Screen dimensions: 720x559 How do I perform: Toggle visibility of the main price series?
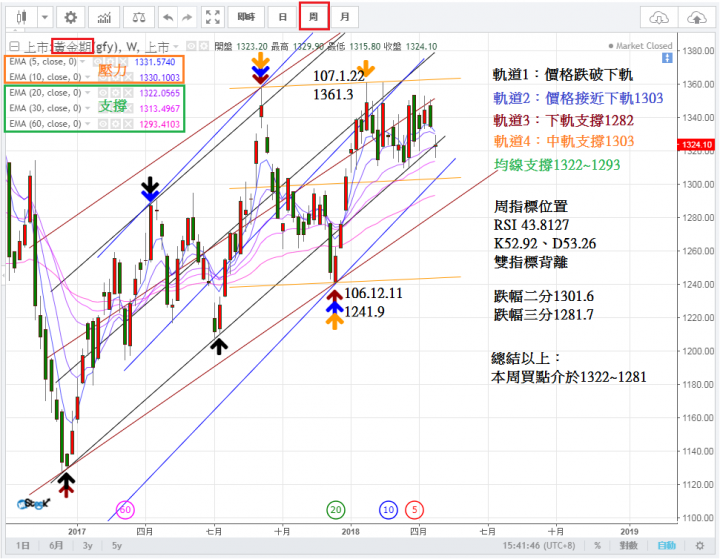click(x=191, y=46)
